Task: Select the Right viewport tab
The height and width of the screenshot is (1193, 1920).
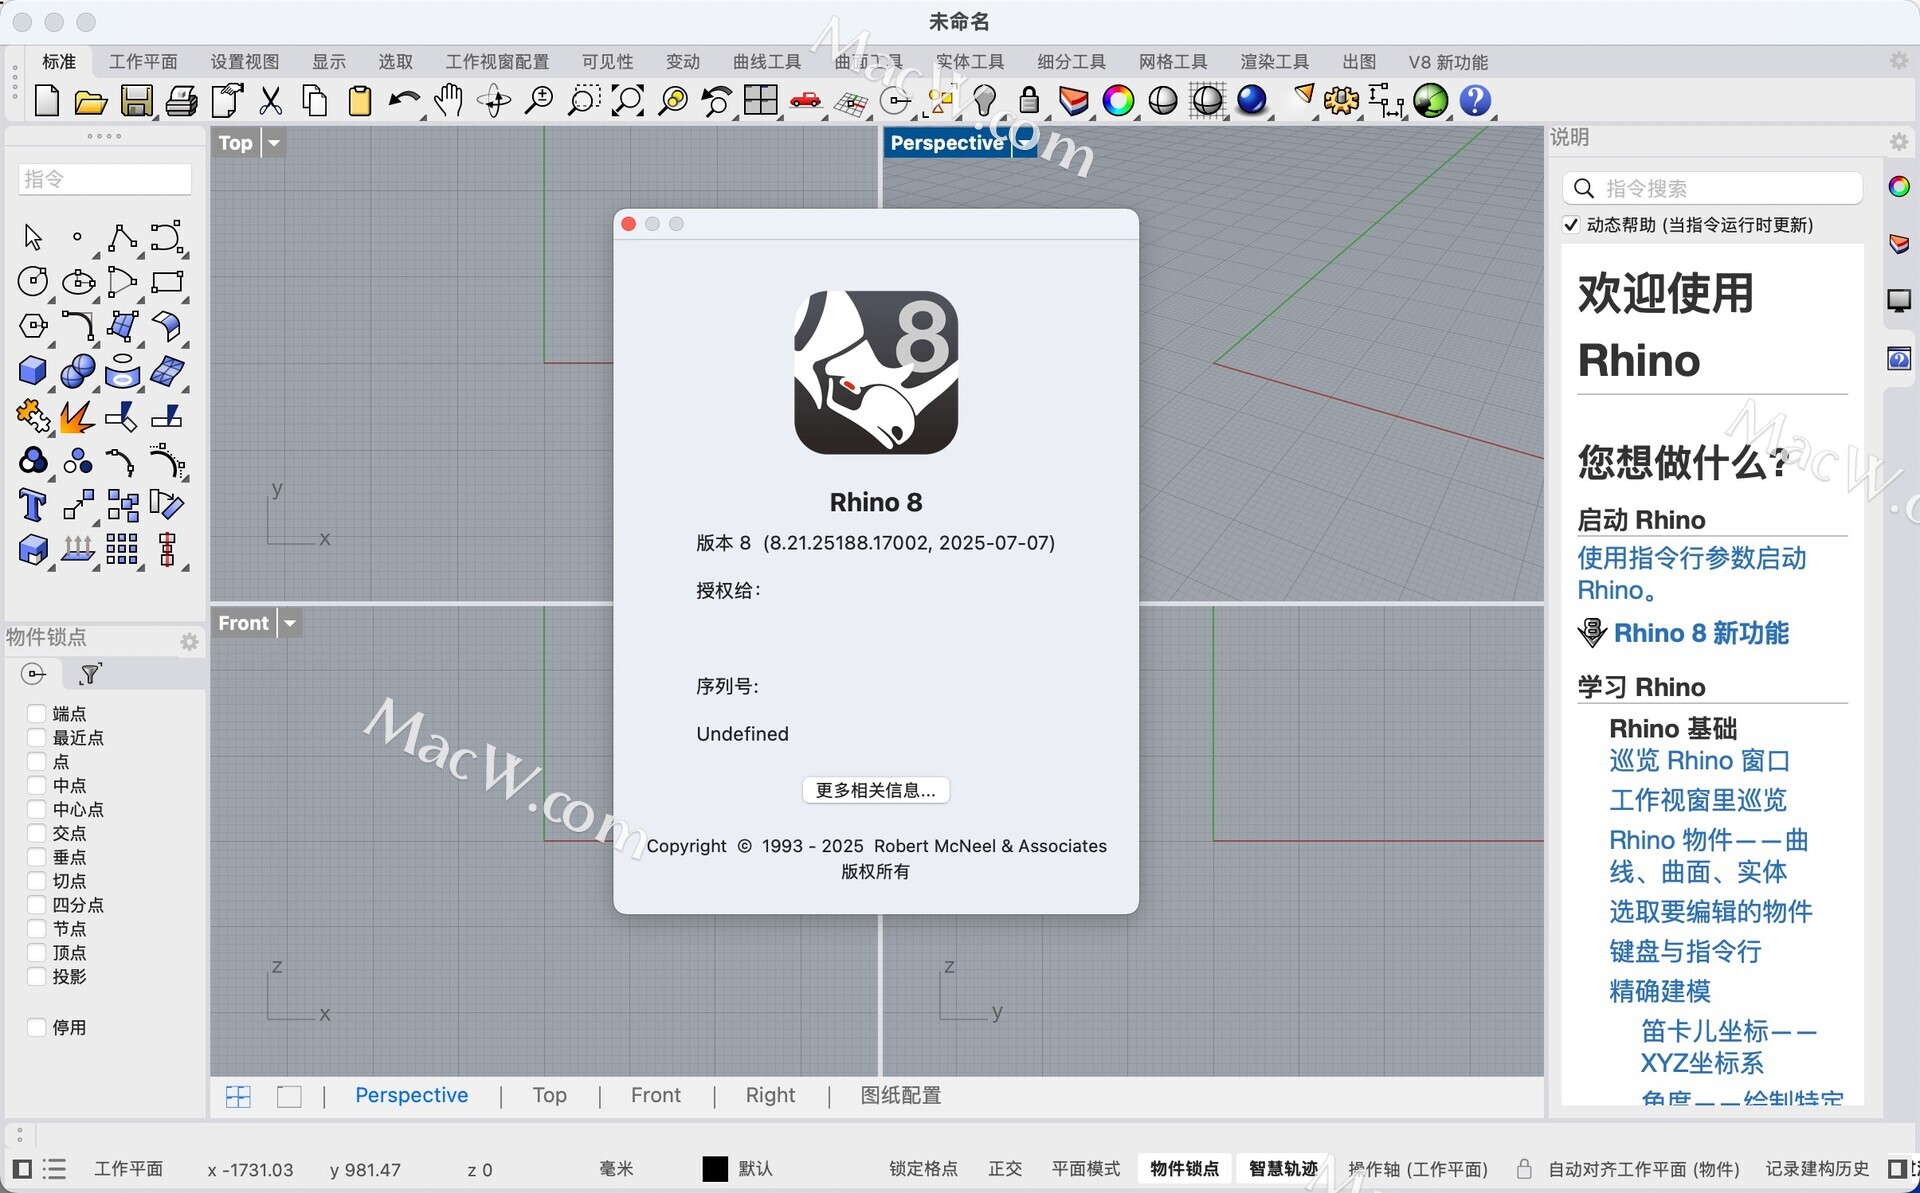Action: (x=770, y=1095)
